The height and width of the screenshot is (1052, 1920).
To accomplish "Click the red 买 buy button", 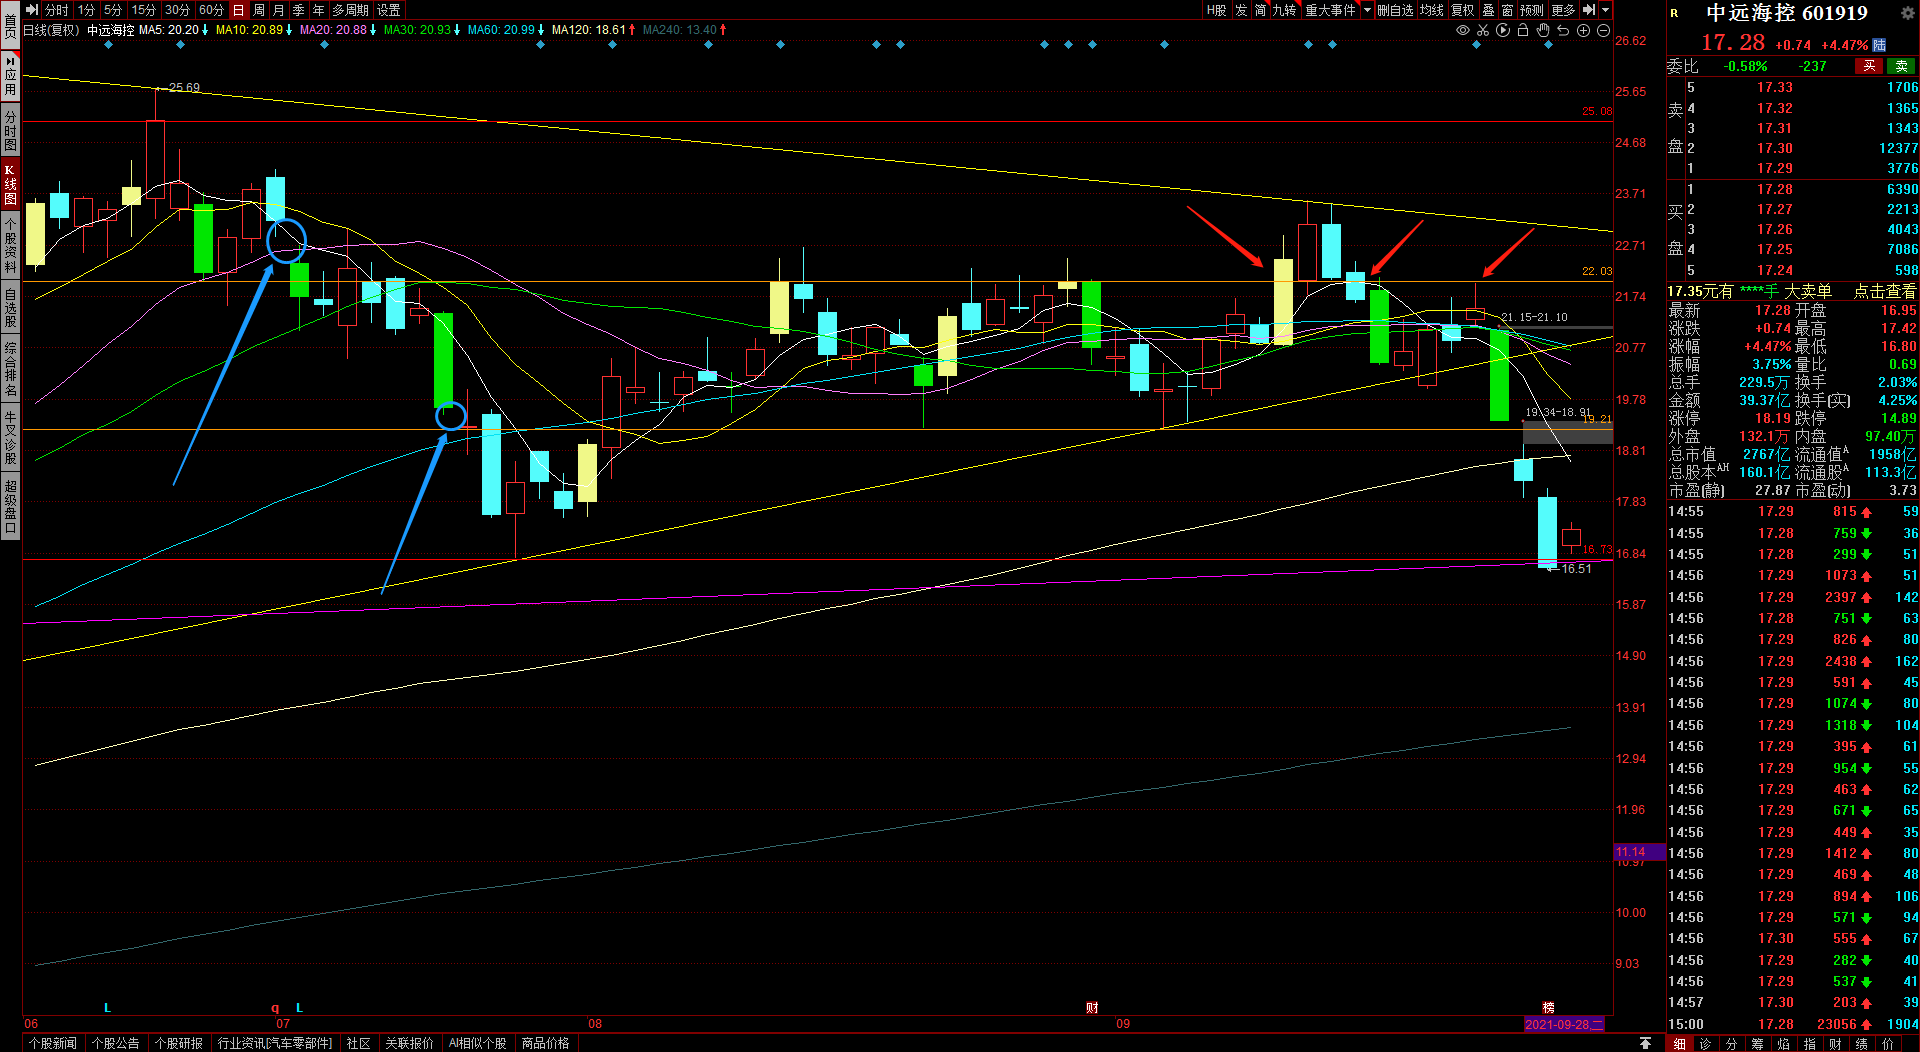I will pyautogui.click(x=1869, y=66).
